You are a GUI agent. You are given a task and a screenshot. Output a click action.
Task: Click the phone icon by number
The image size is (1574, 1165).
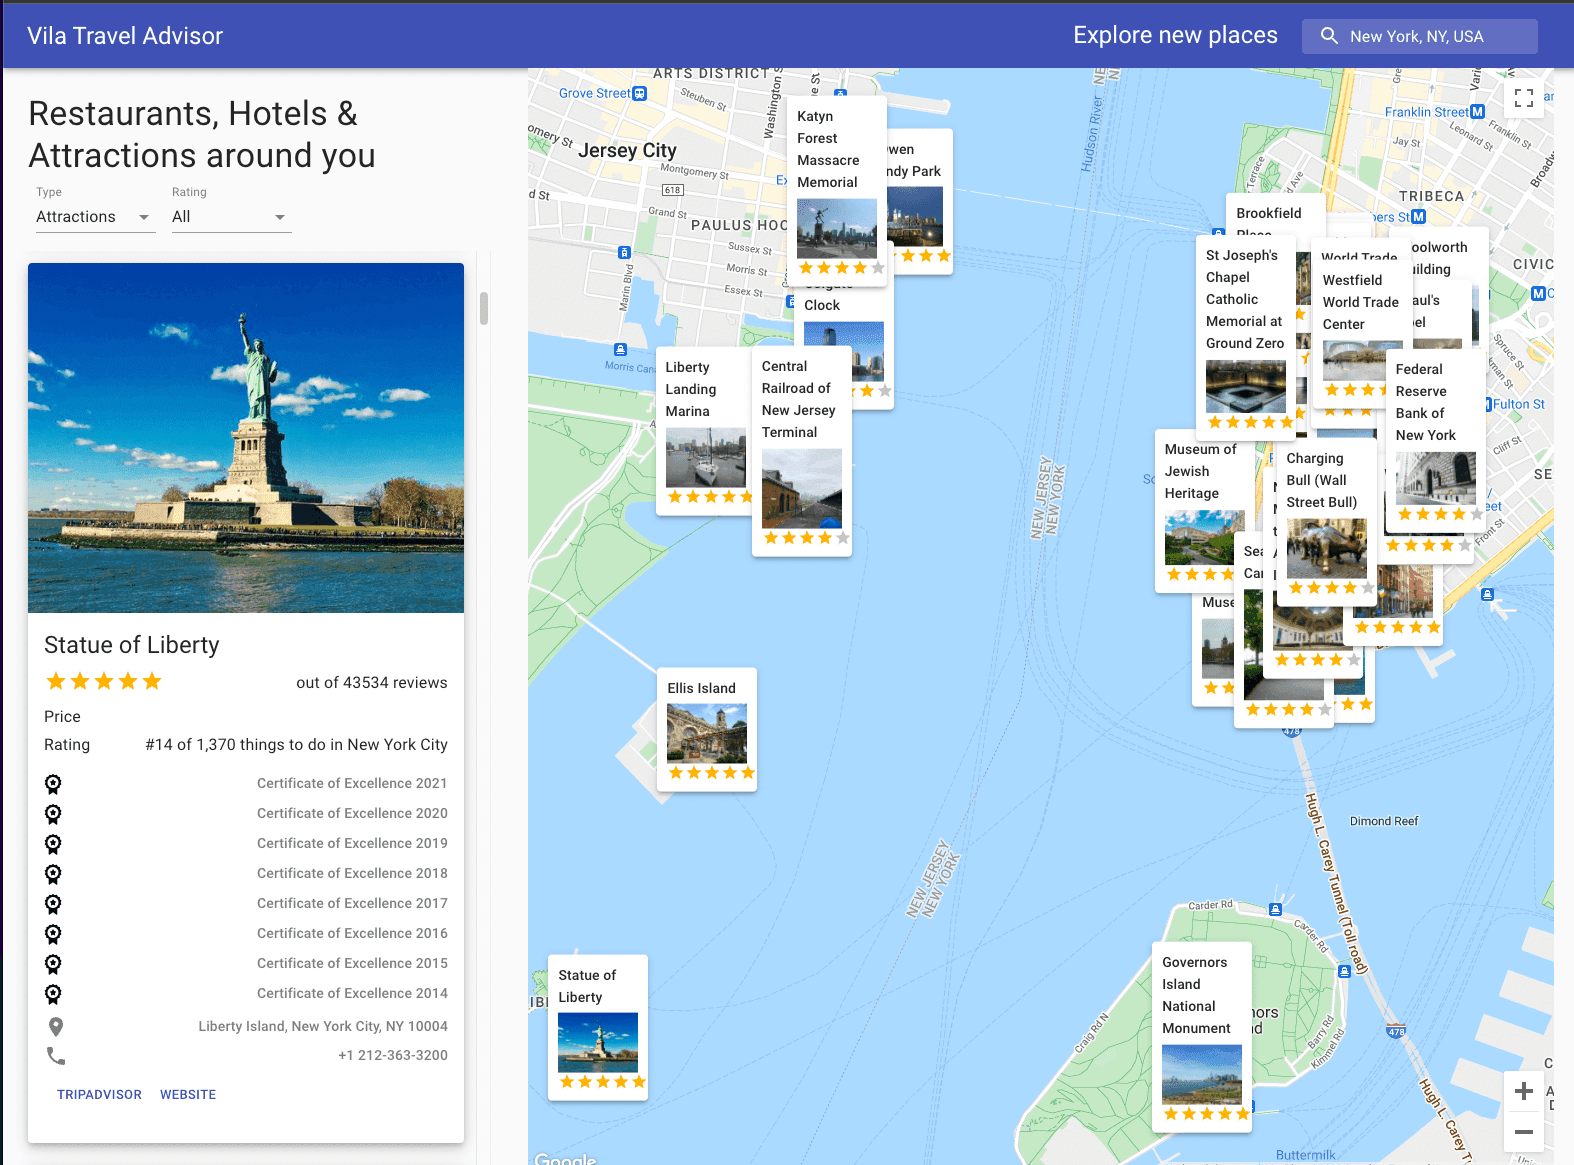pyautogui.click(x=56, y=1056)
